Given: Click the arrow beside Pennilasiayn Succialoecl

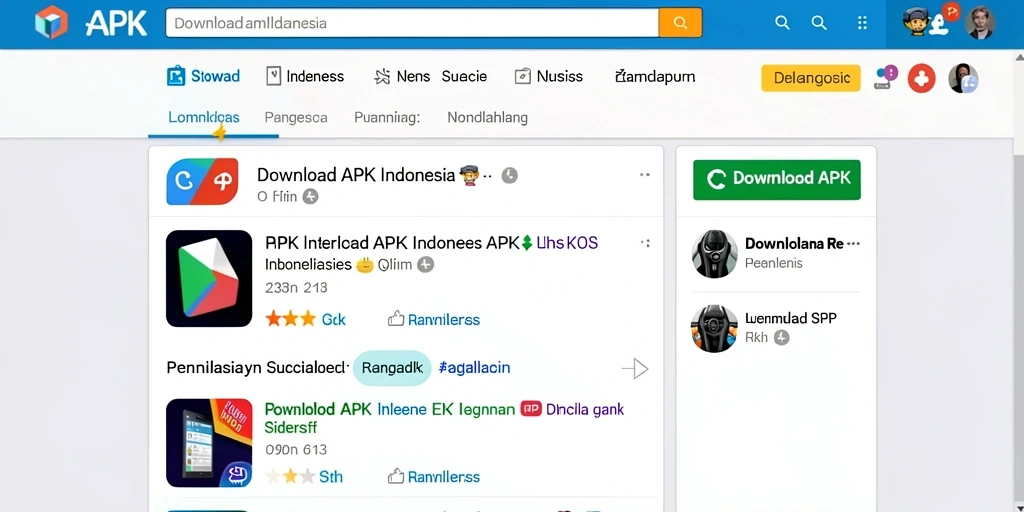Looking at the screenshot, I should (x=635, y=369).
